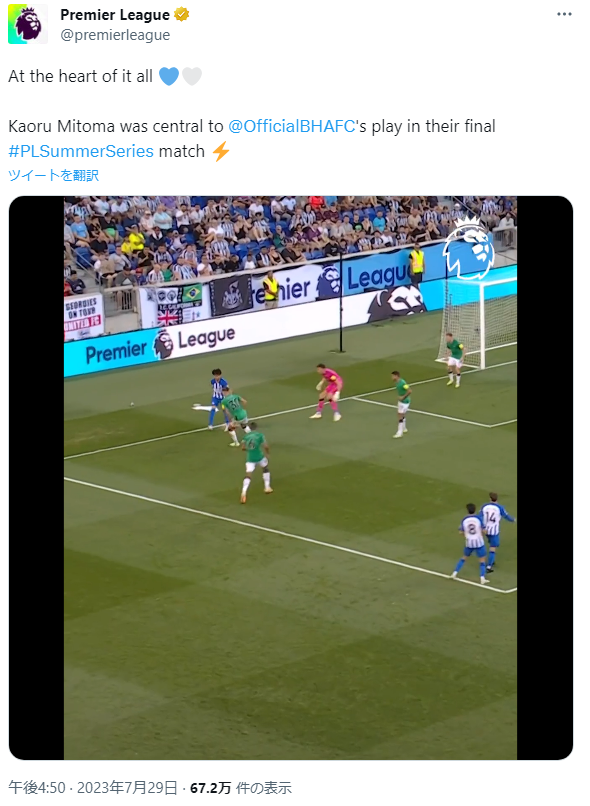This screenshot has width=590, height=806.
Task: Open the @OfficialBHAFC mention
Action: tap(291, 126)
